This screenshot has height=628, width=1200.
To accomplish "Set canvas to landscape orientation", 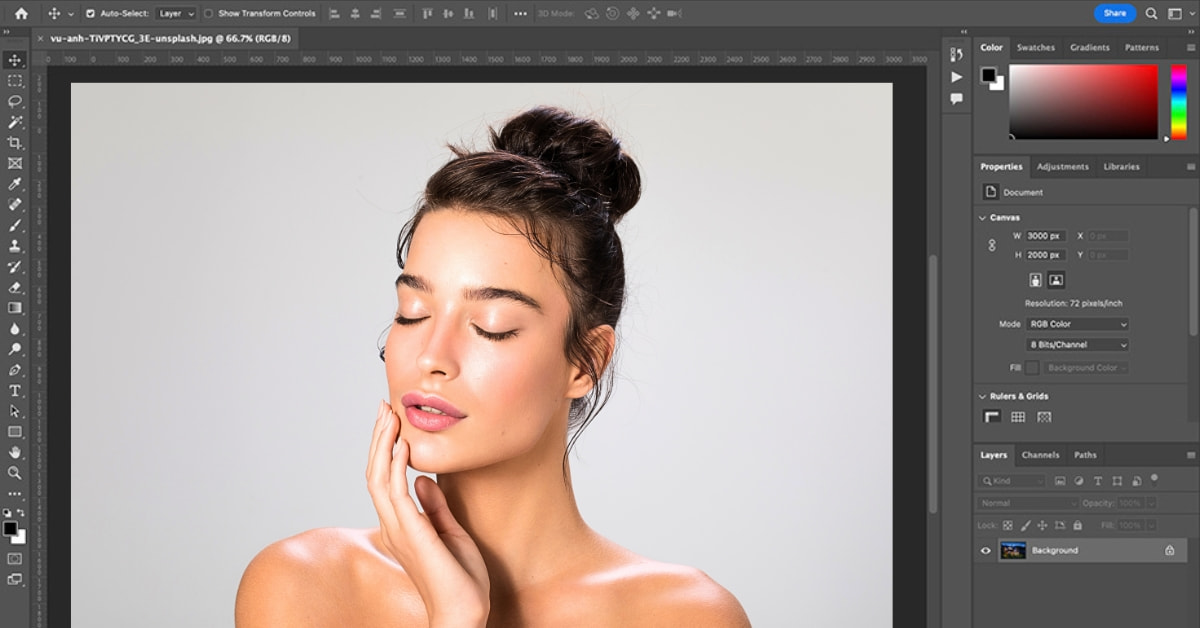I will click(1056, 280).
